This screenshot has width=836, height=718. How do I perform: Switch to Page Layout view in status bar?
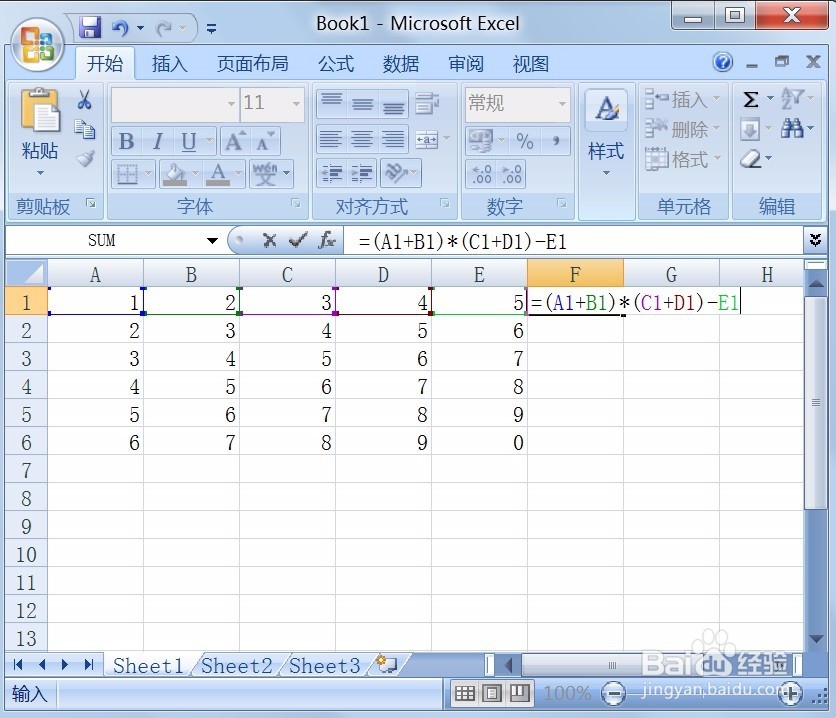point(492,693)
